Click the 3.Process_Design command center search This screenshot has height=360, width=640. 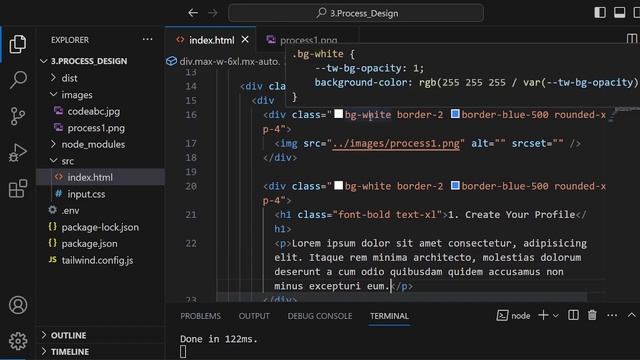(356, 13)
